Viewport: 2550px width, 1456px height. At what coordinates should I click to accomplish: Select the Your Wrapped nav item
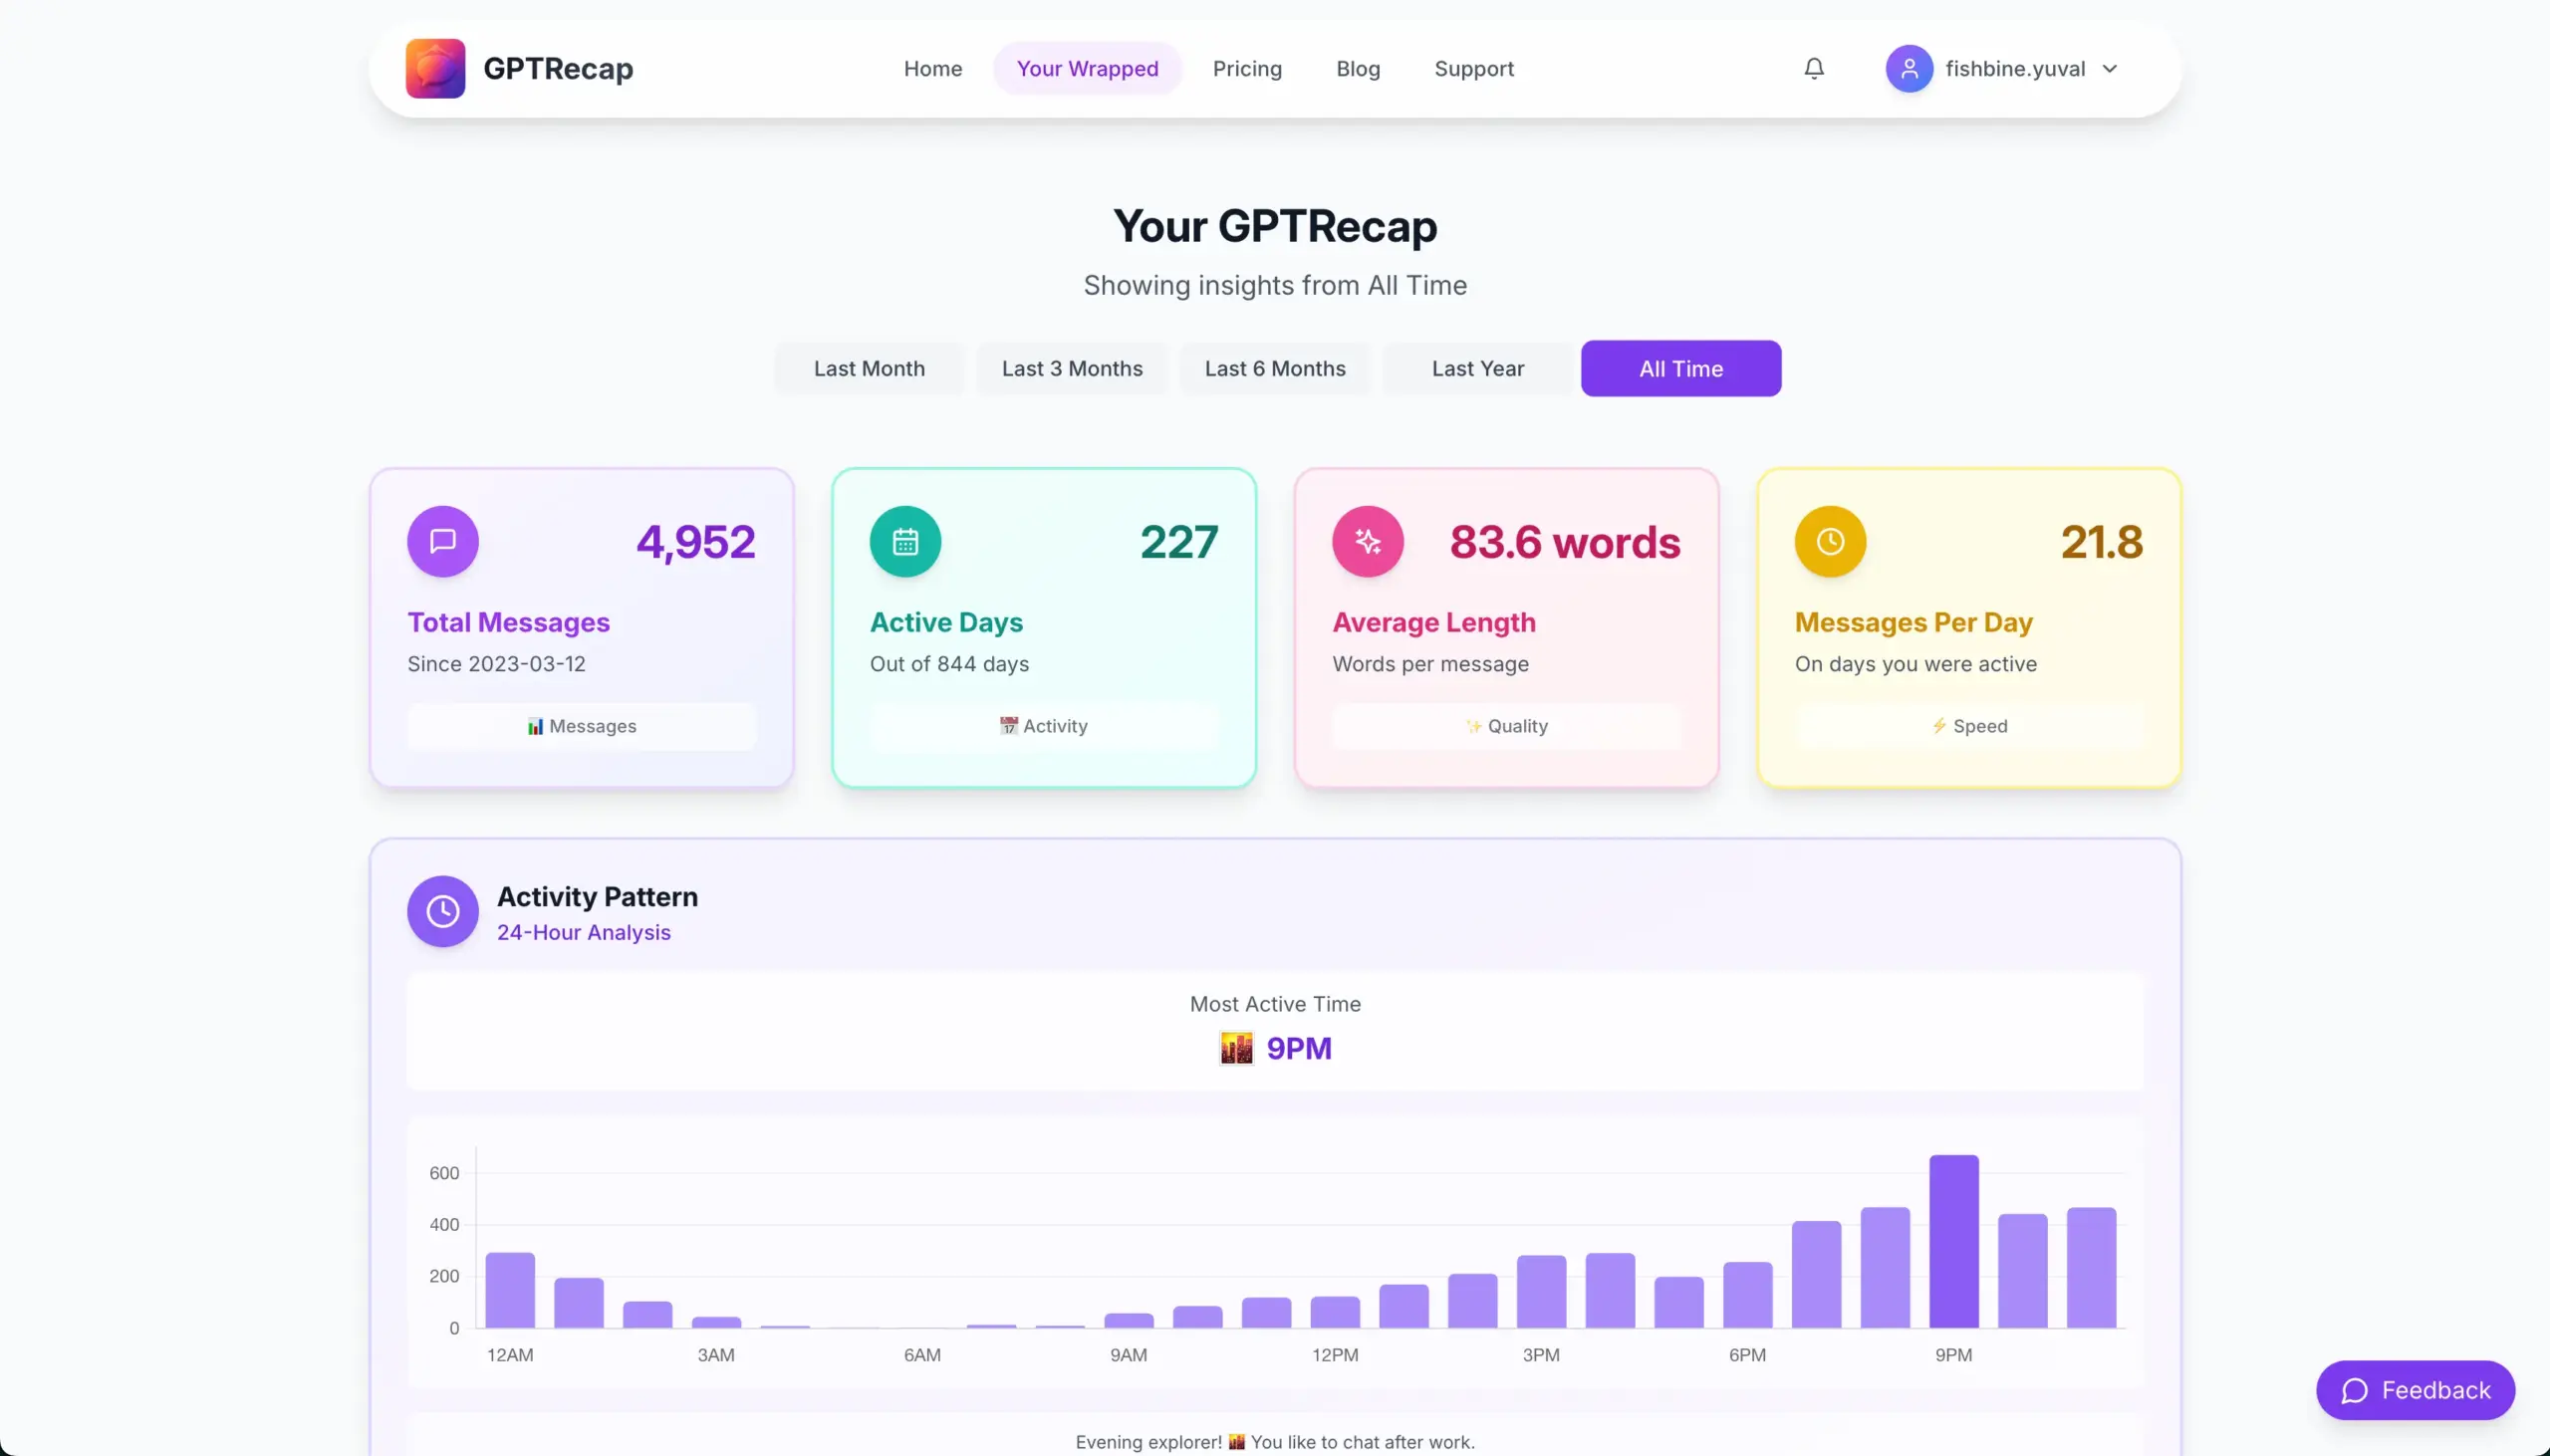pyautogui.click(x=1087, y=68)
